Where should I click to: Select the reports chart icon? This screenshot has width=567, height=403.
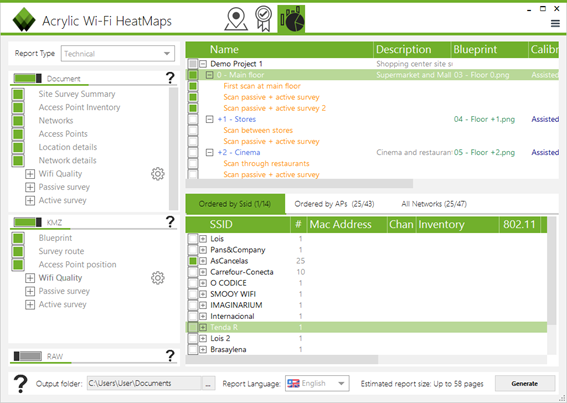pos(291,19)
